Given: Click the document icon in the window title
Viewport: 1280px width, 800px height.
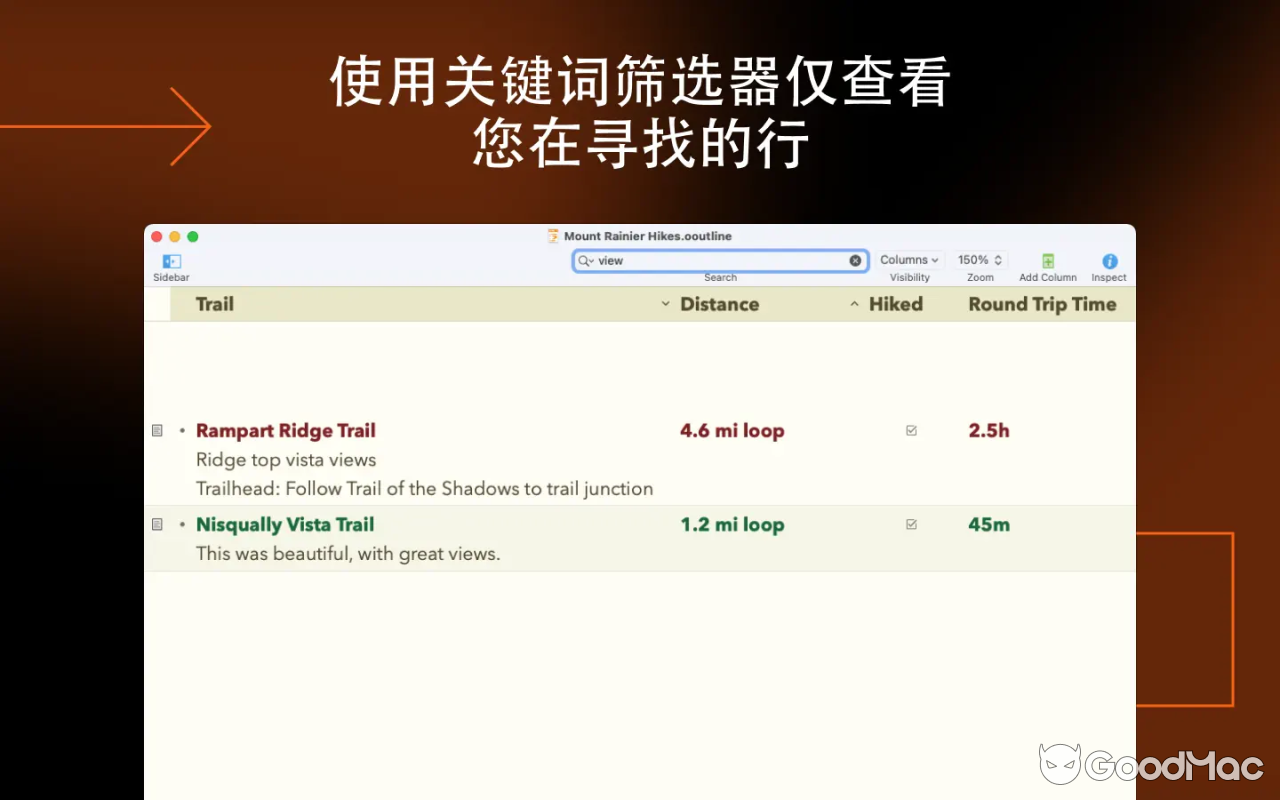Looking at the screenshot, I should tap(553, 236).
